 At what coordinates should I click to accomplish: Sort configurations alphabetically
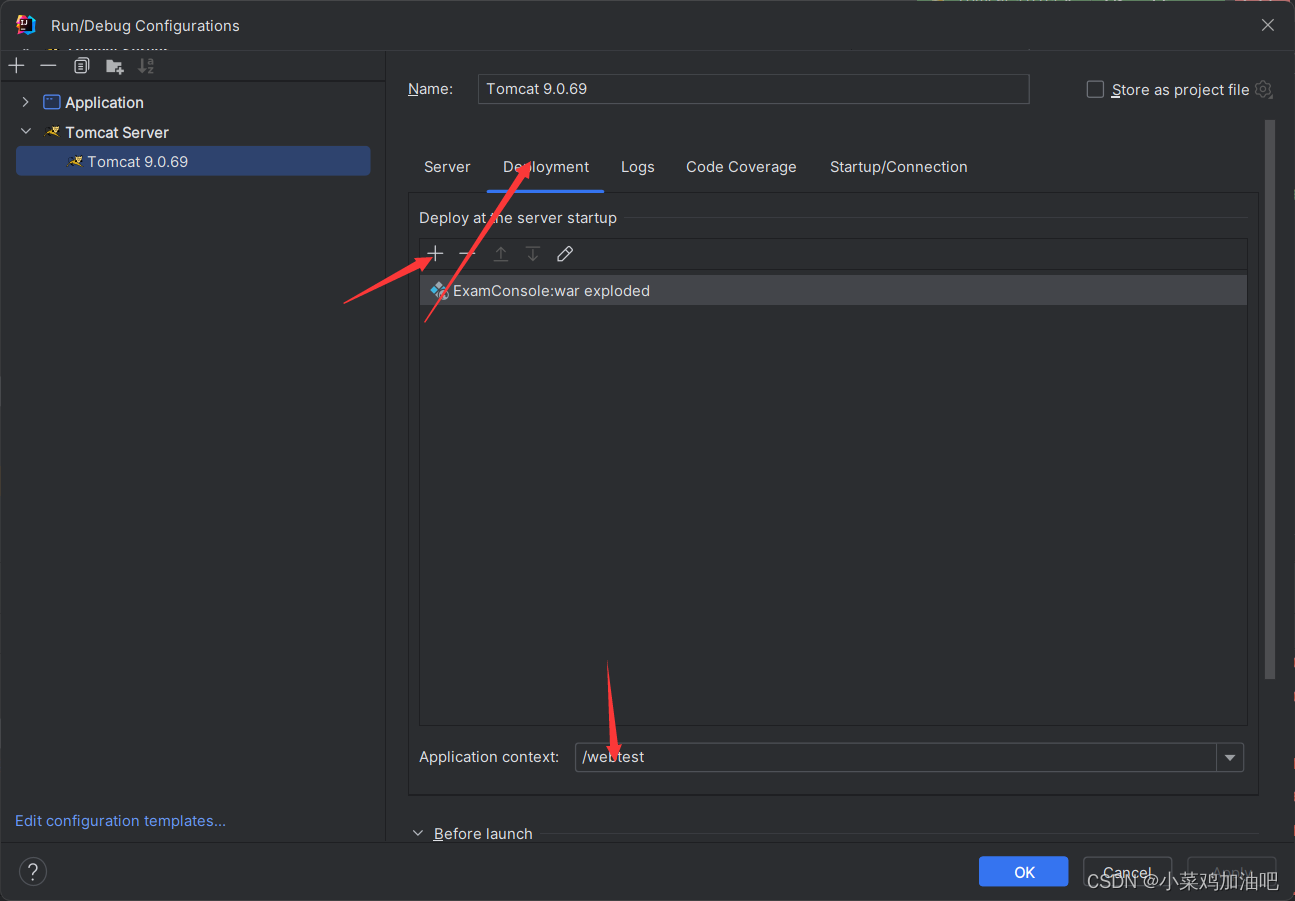pos(146,66)
